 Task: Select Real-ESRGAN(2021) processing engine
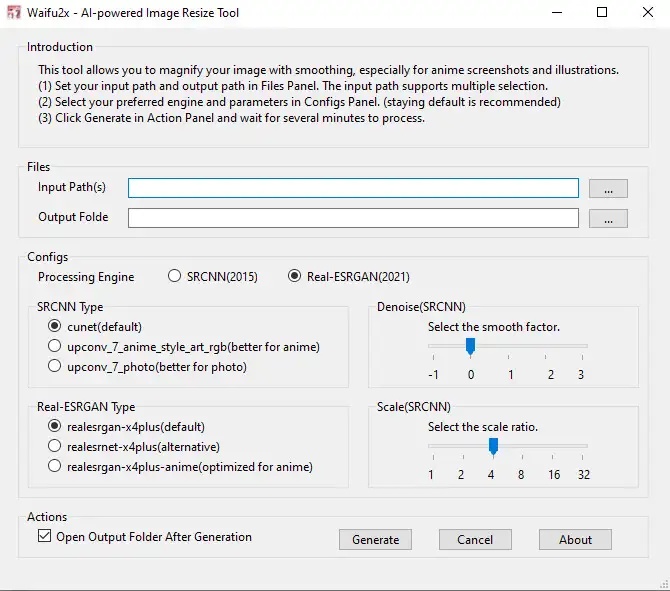[x=295, y=277]
